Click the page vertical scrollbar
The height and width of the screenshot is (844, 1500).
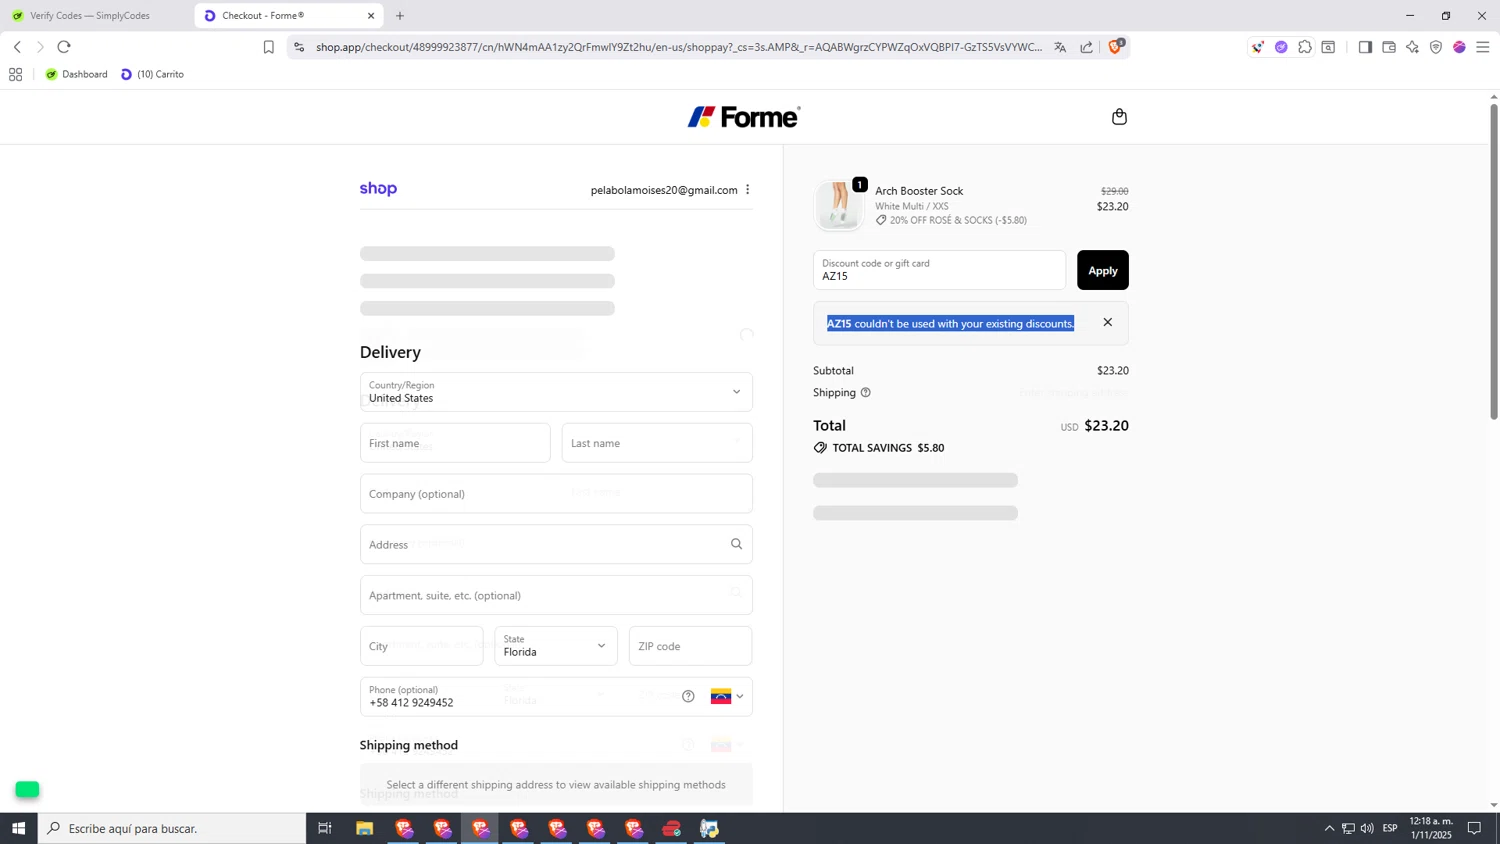pyautogui.click(x=1494, y=260)
